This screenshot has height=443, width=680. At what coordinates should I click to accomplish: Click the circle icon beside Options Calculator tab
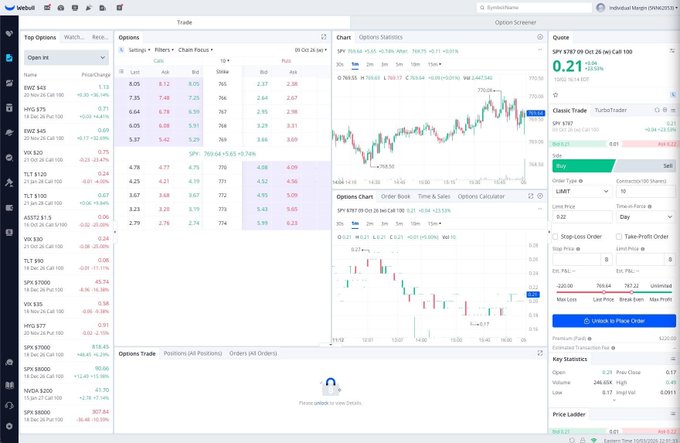[x=540, y=196]
